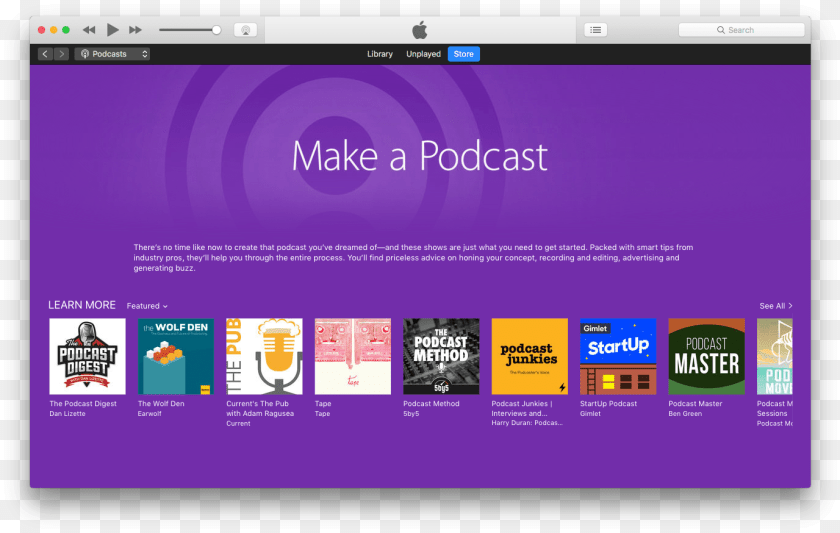Click The Podcast Digest title link

[x=83, y=403]
